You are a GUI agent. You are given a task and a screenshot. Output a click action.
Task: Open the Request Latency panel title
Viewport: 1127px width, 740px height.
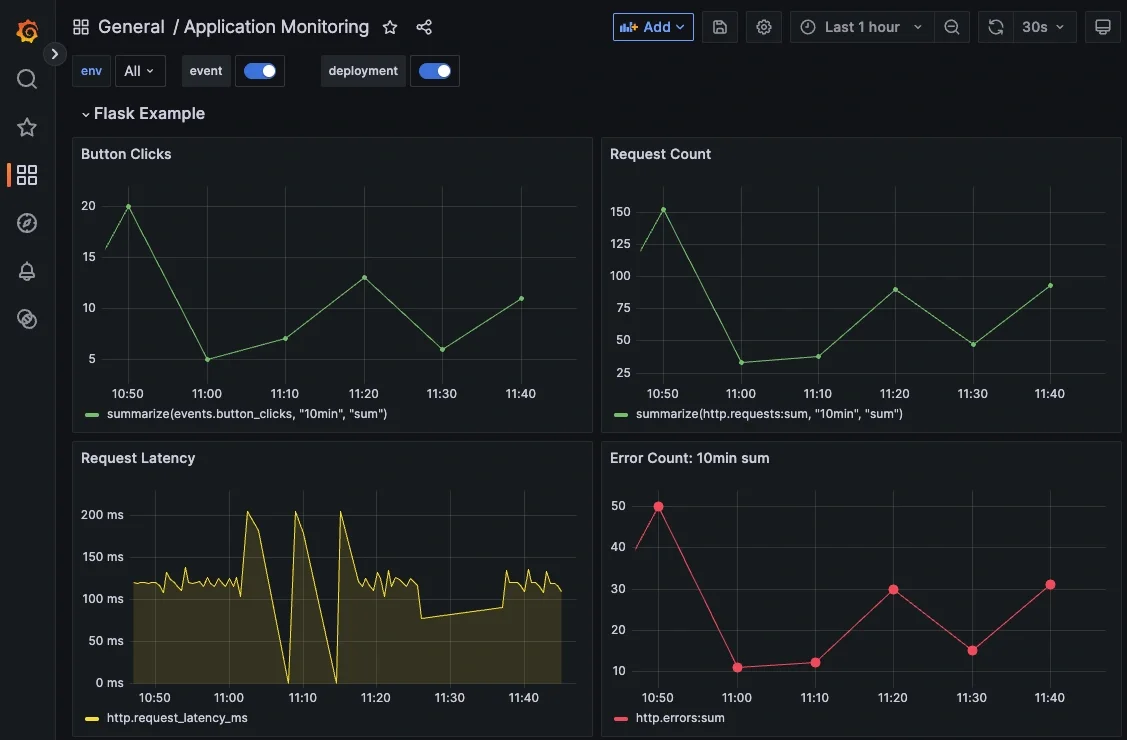point(138,458)
